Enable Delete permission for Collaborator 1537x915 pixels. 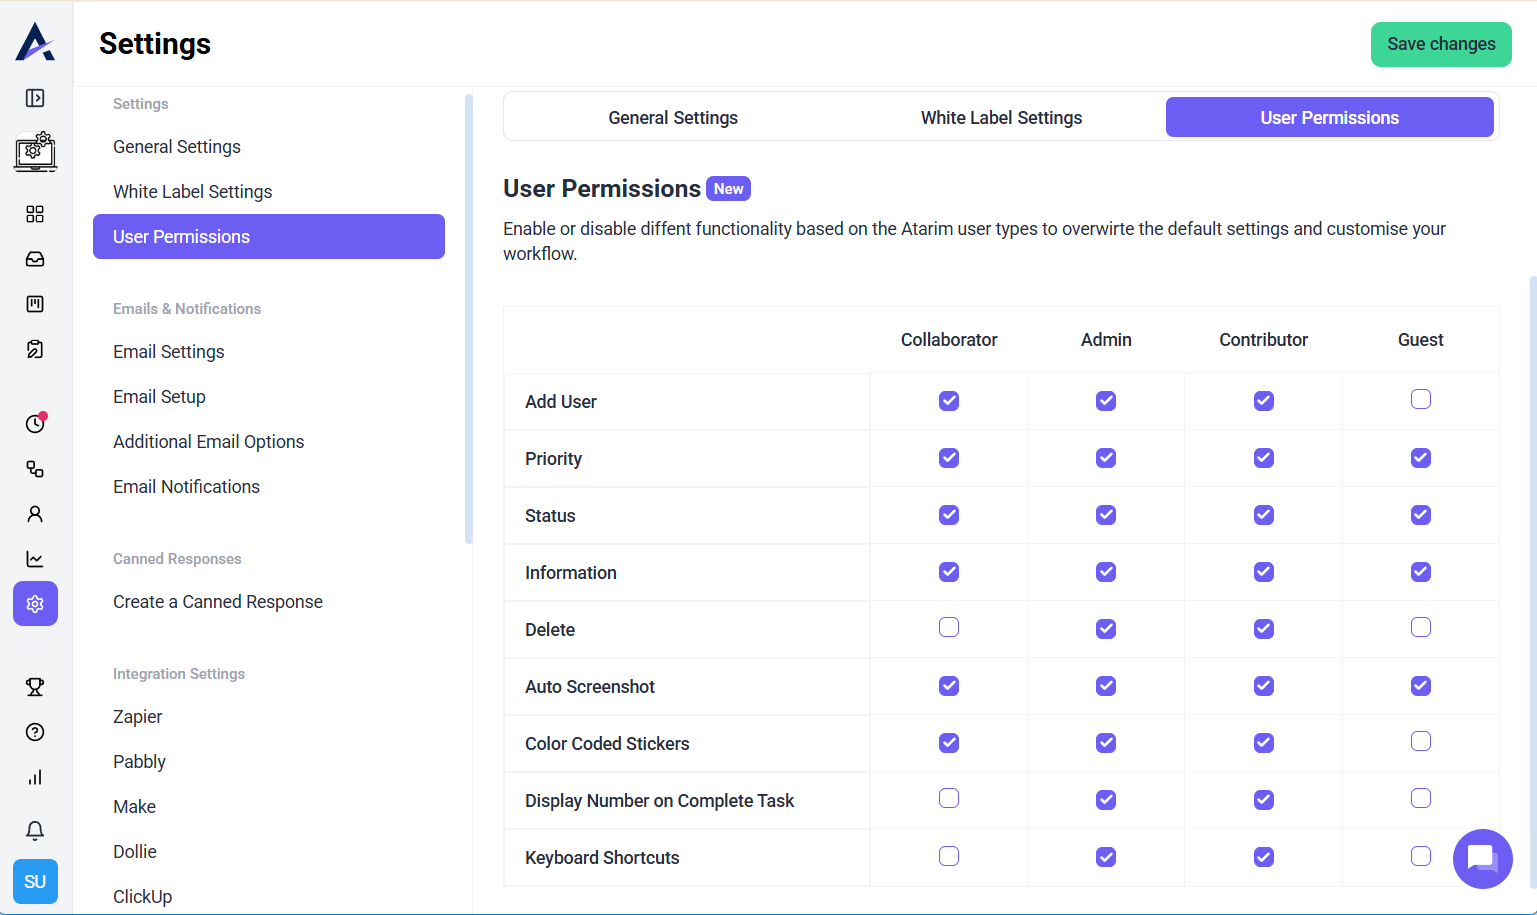[x=948, y=628]
